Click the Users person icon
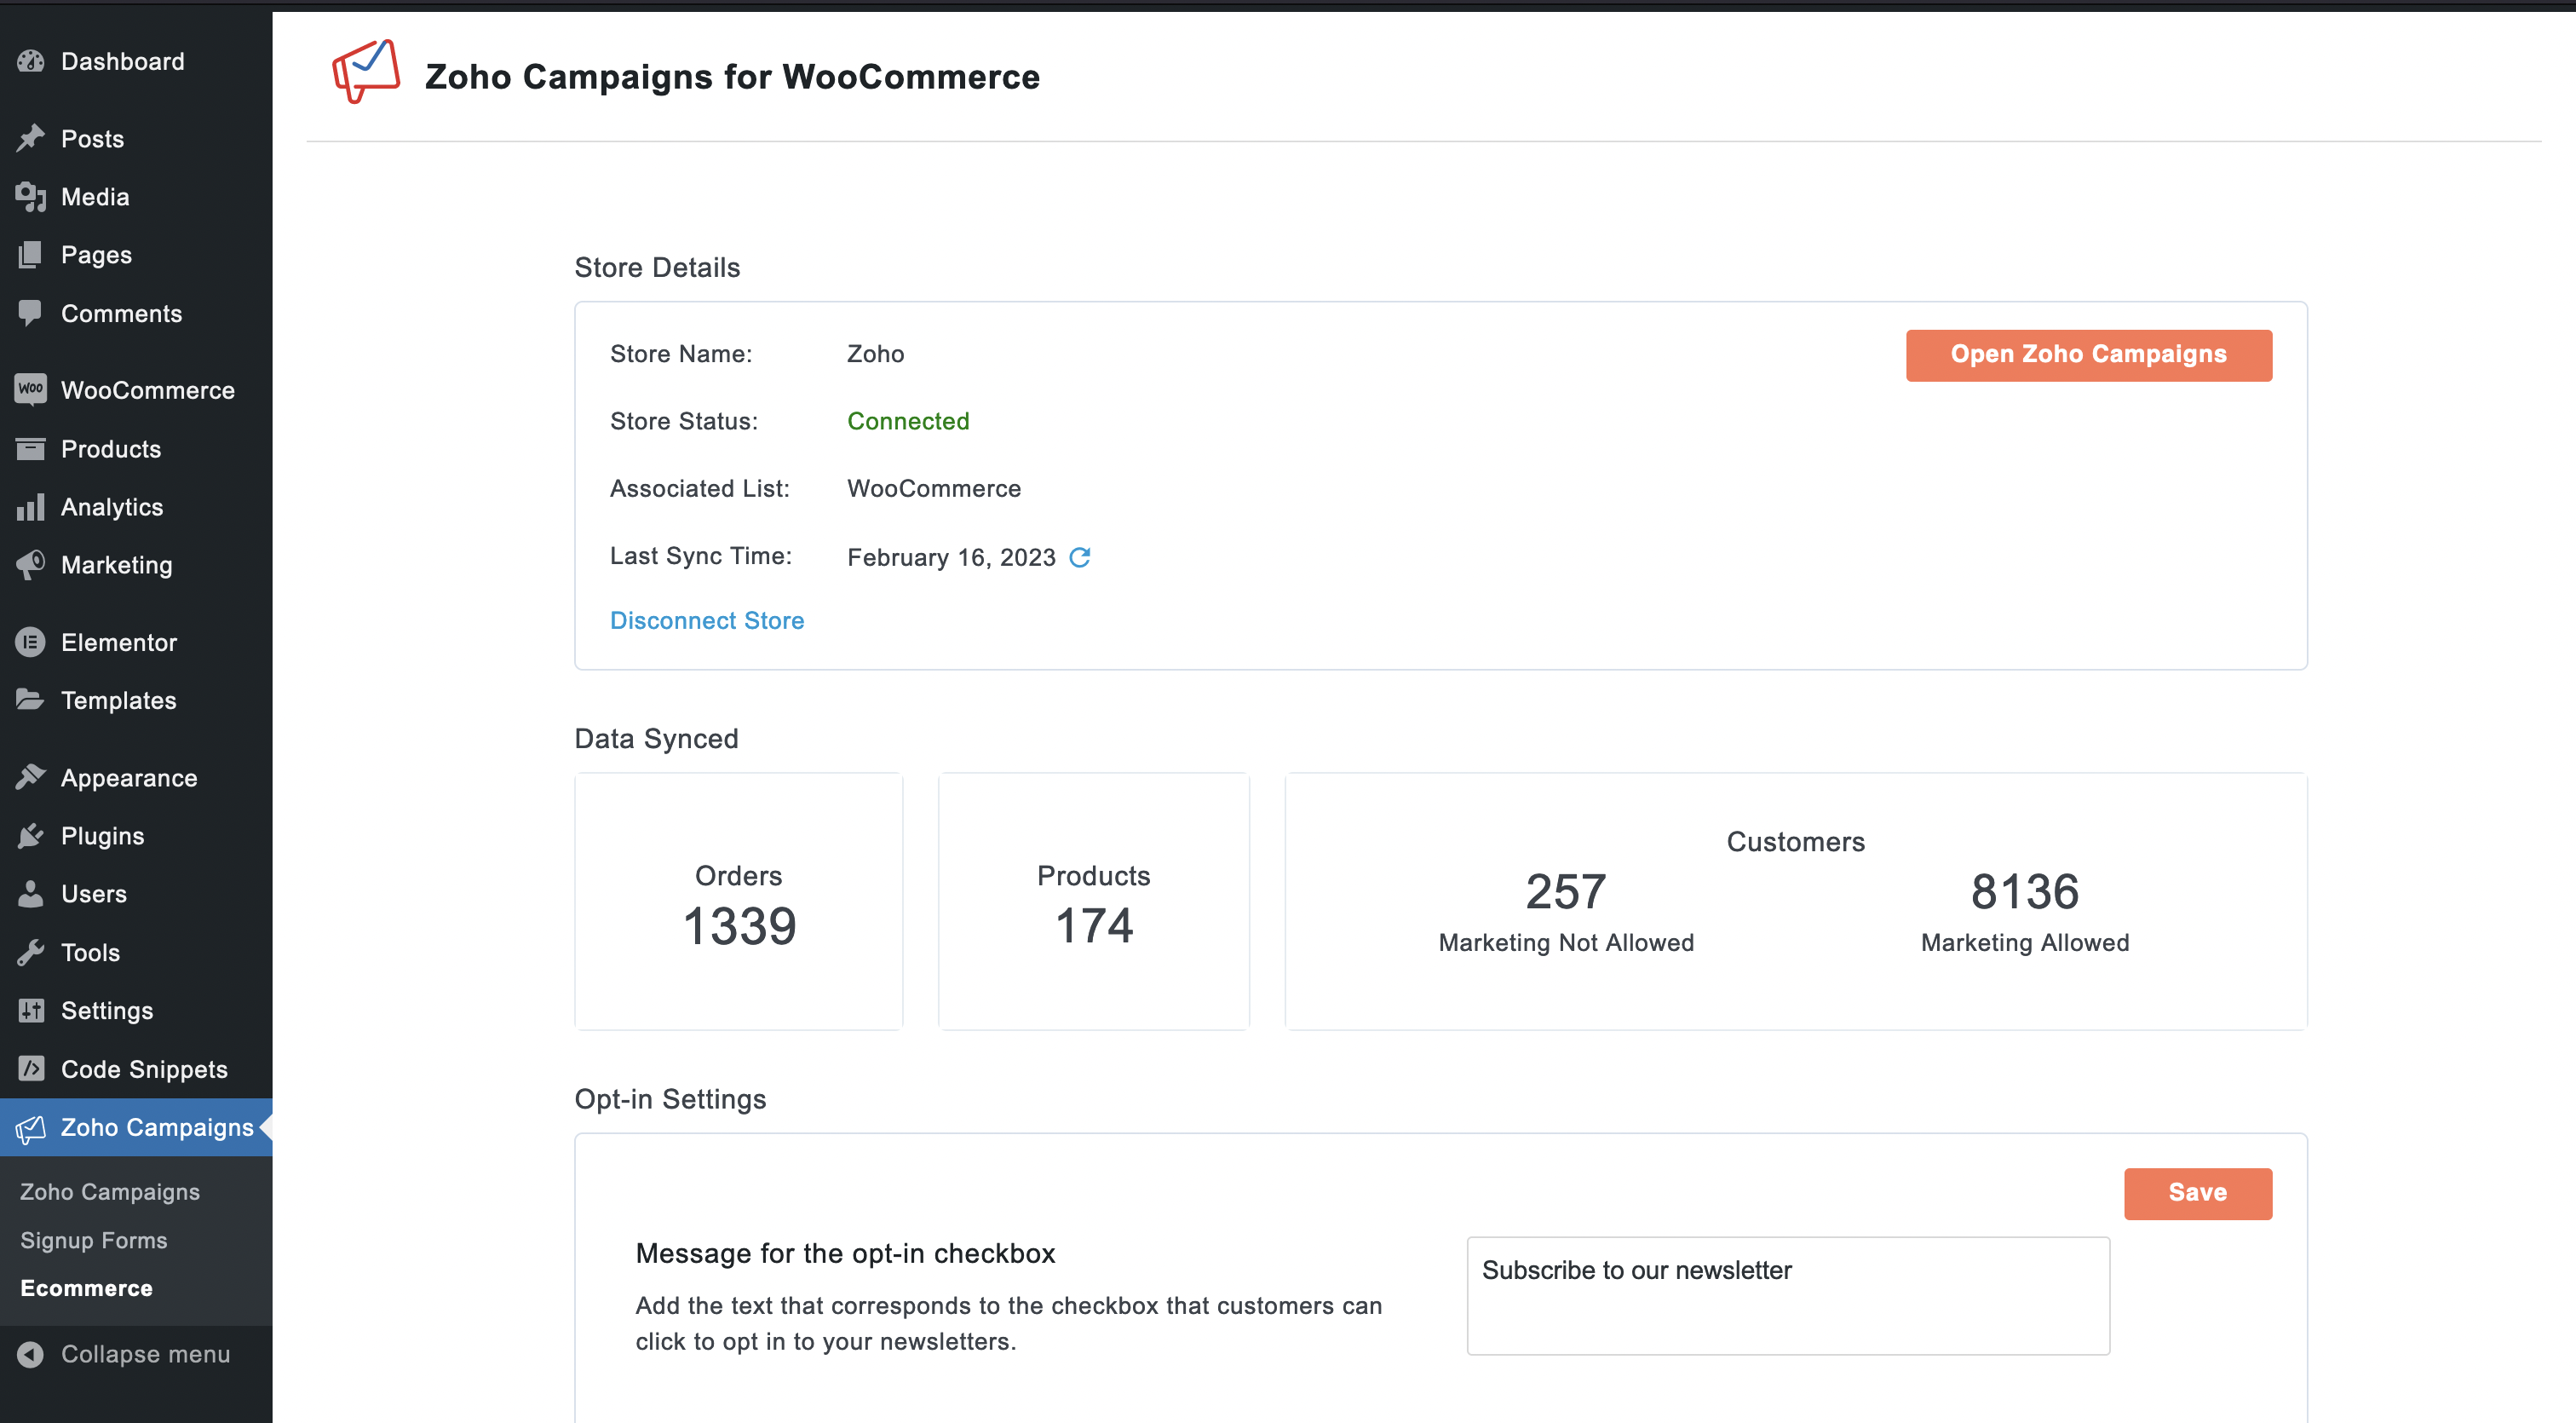 click(31, 893)
